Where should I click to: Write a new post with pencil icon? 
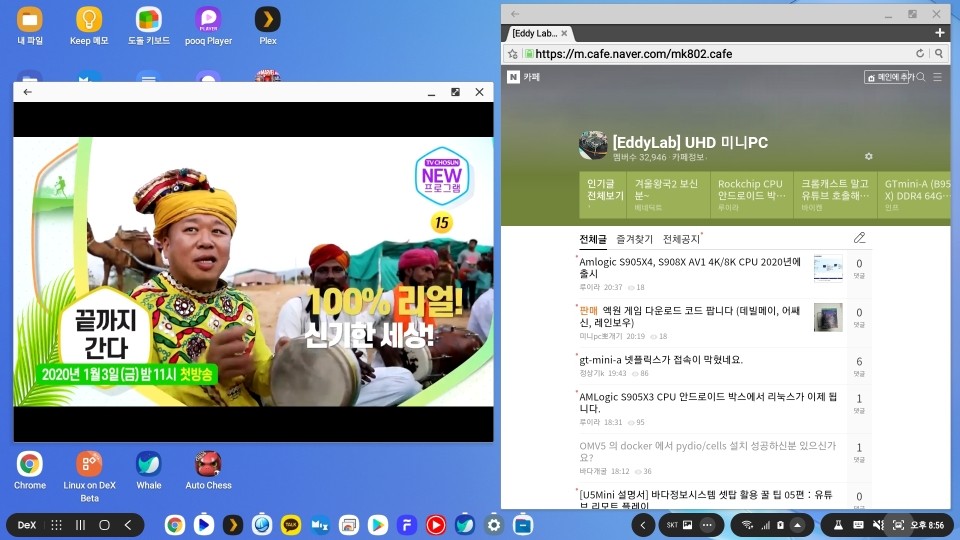click(860, 238)
